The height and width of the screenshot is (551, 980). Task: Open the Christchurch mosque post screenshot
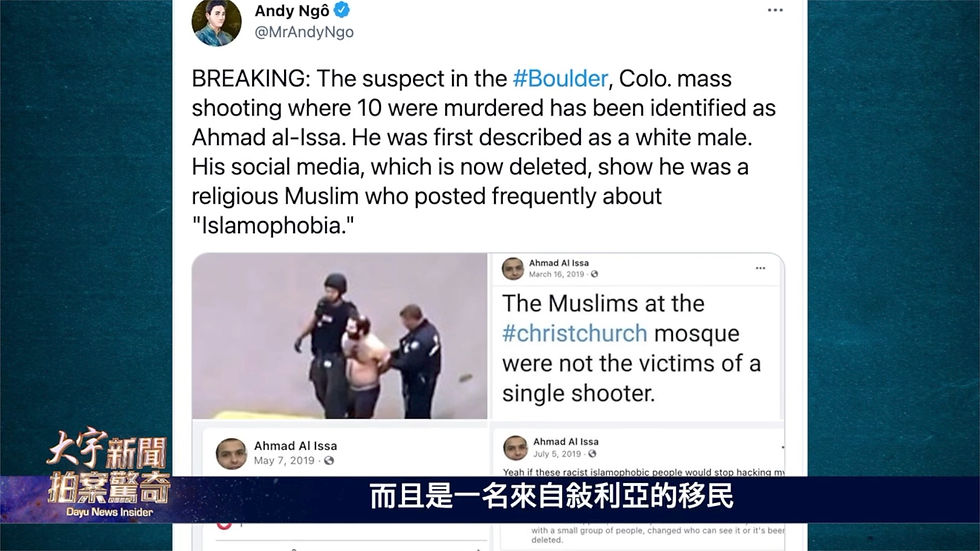(636, 336)
